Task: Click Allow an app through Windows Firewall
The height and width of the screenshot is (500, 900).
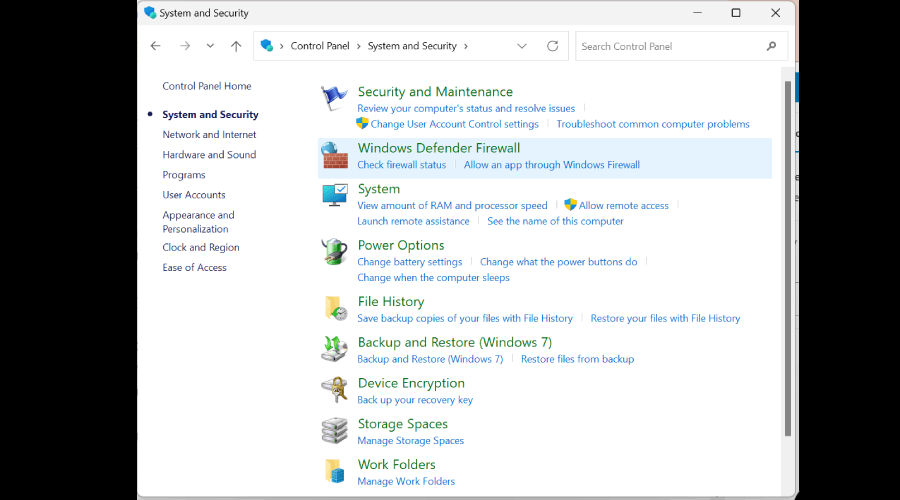Action: (552, 165)
